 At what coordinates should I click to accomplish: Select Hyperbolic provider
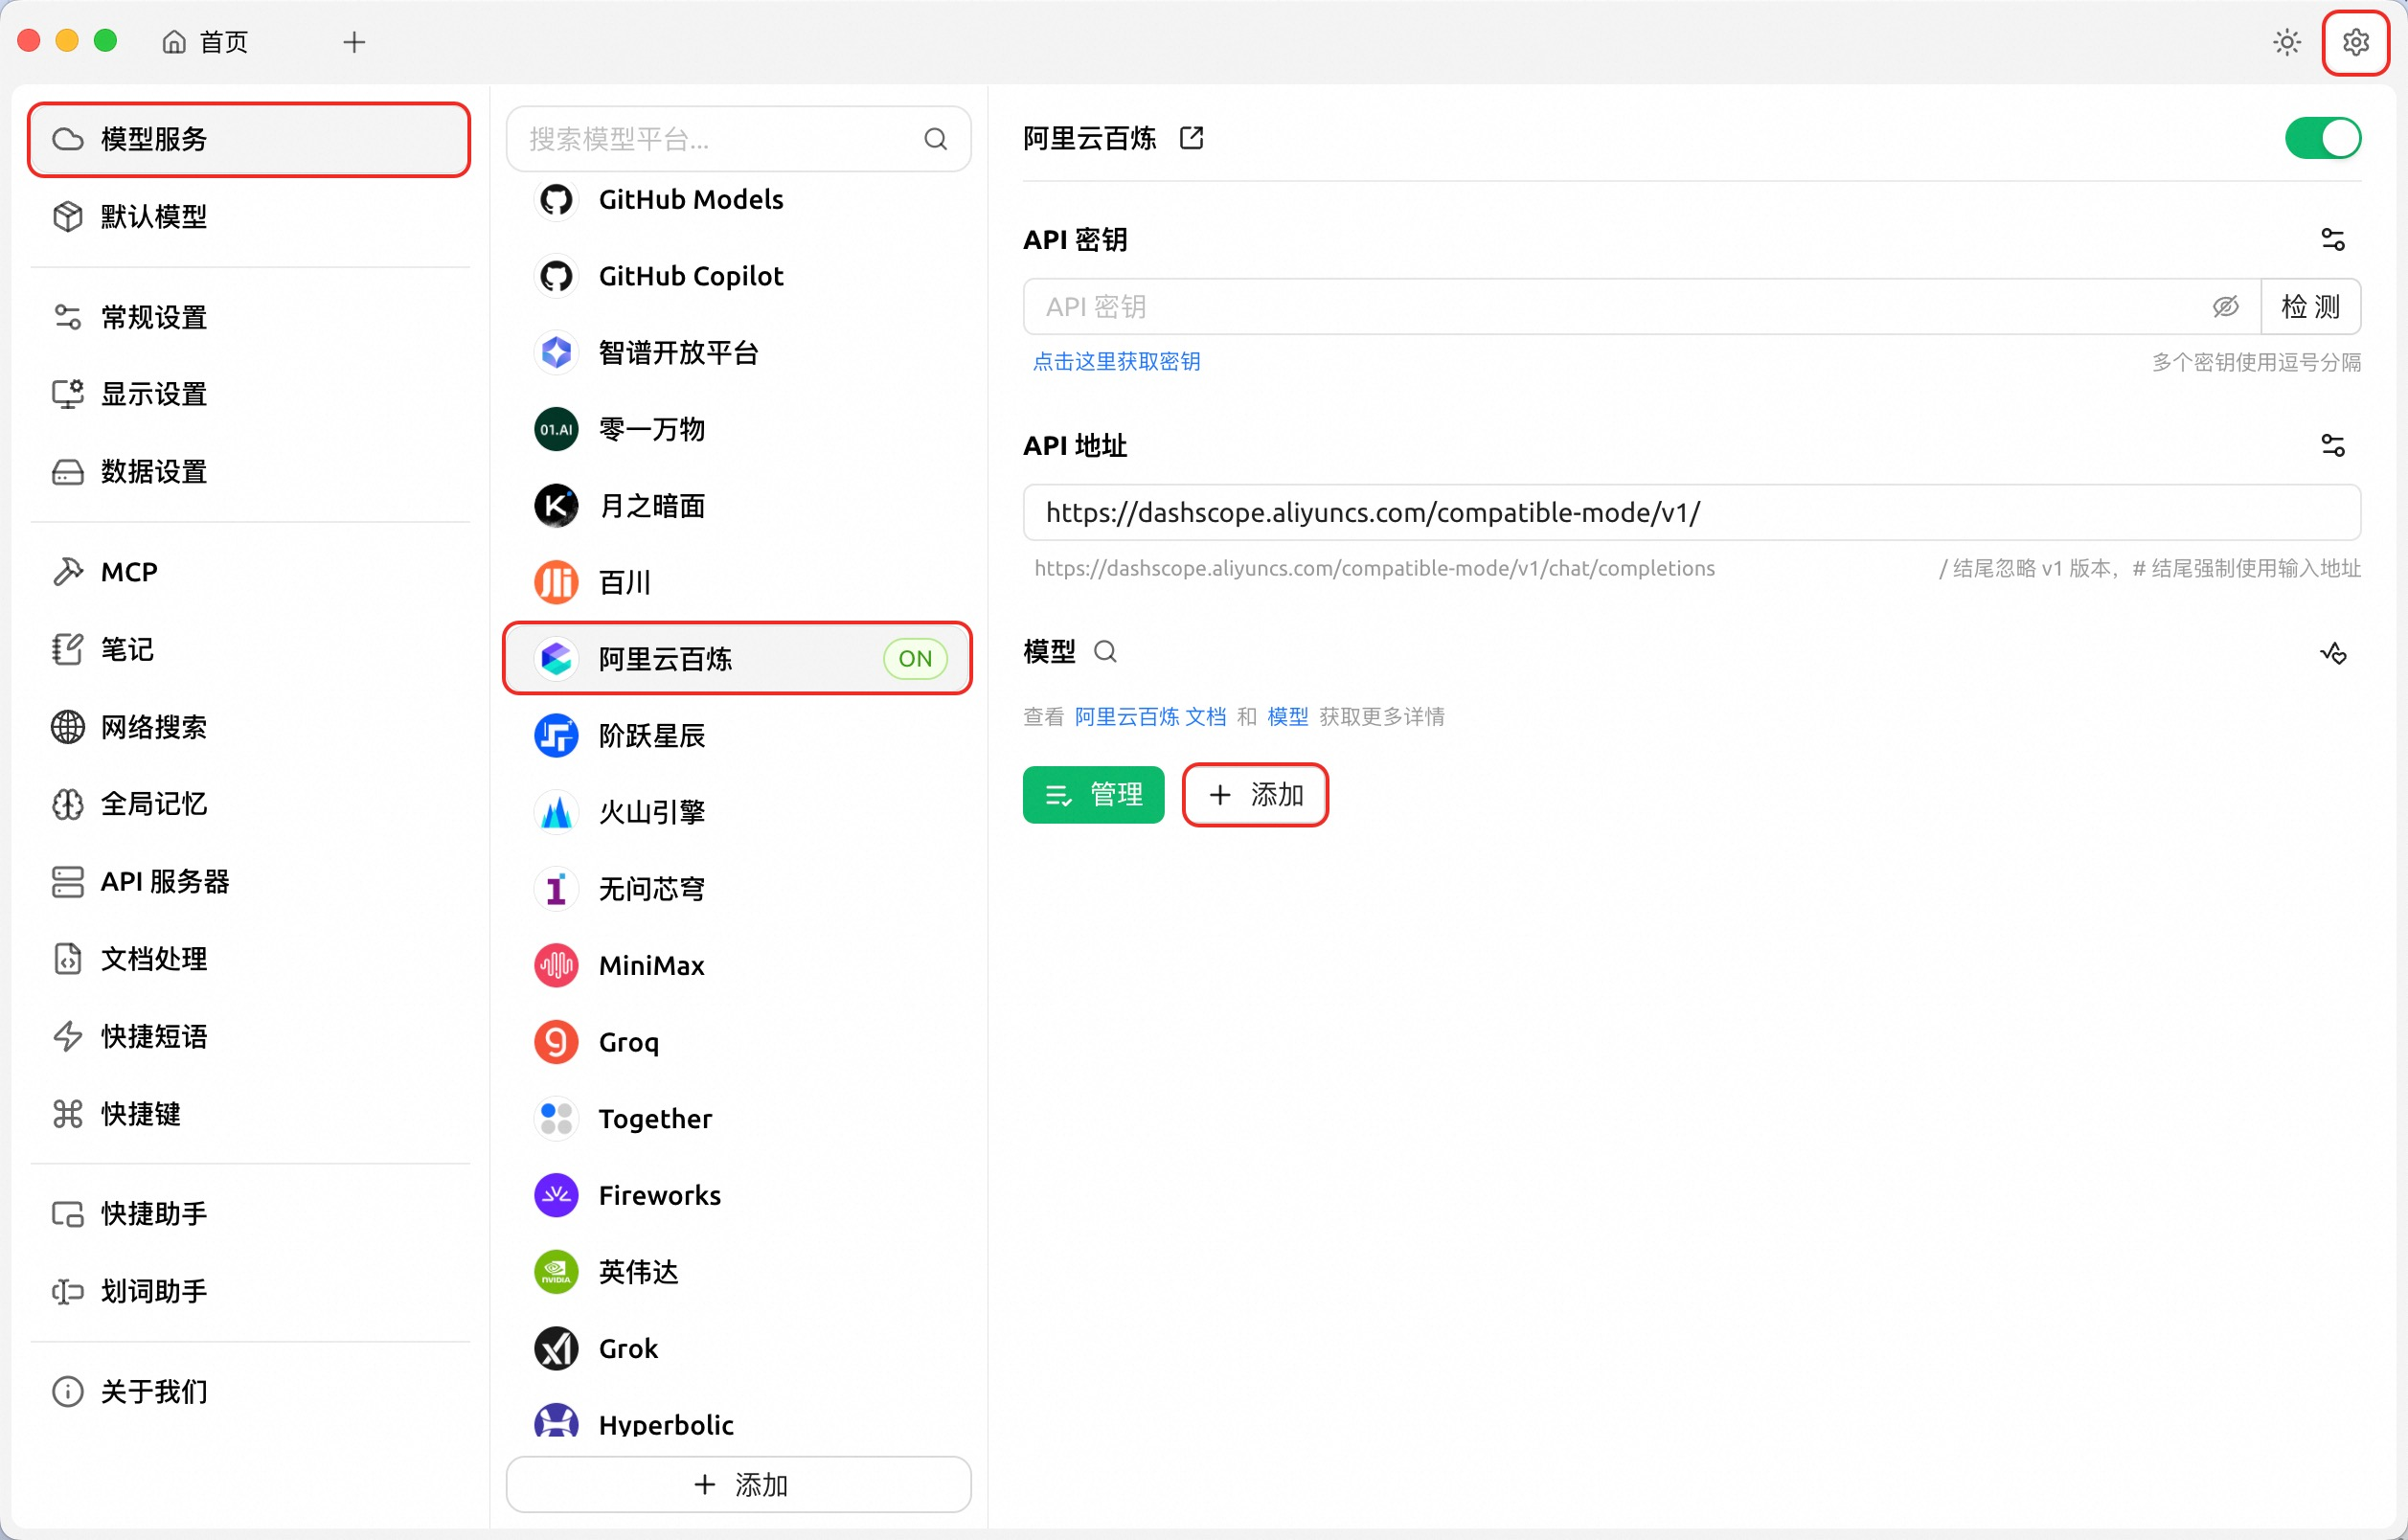click(x=738, y=1420)
